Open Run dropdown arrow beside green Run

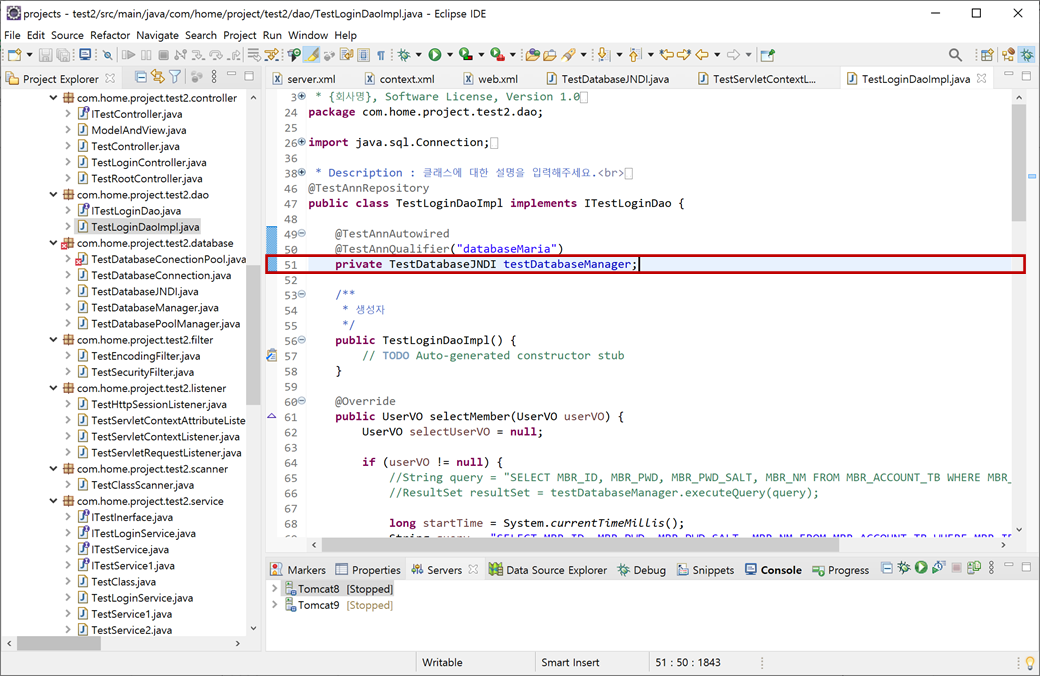pos(450,55)
